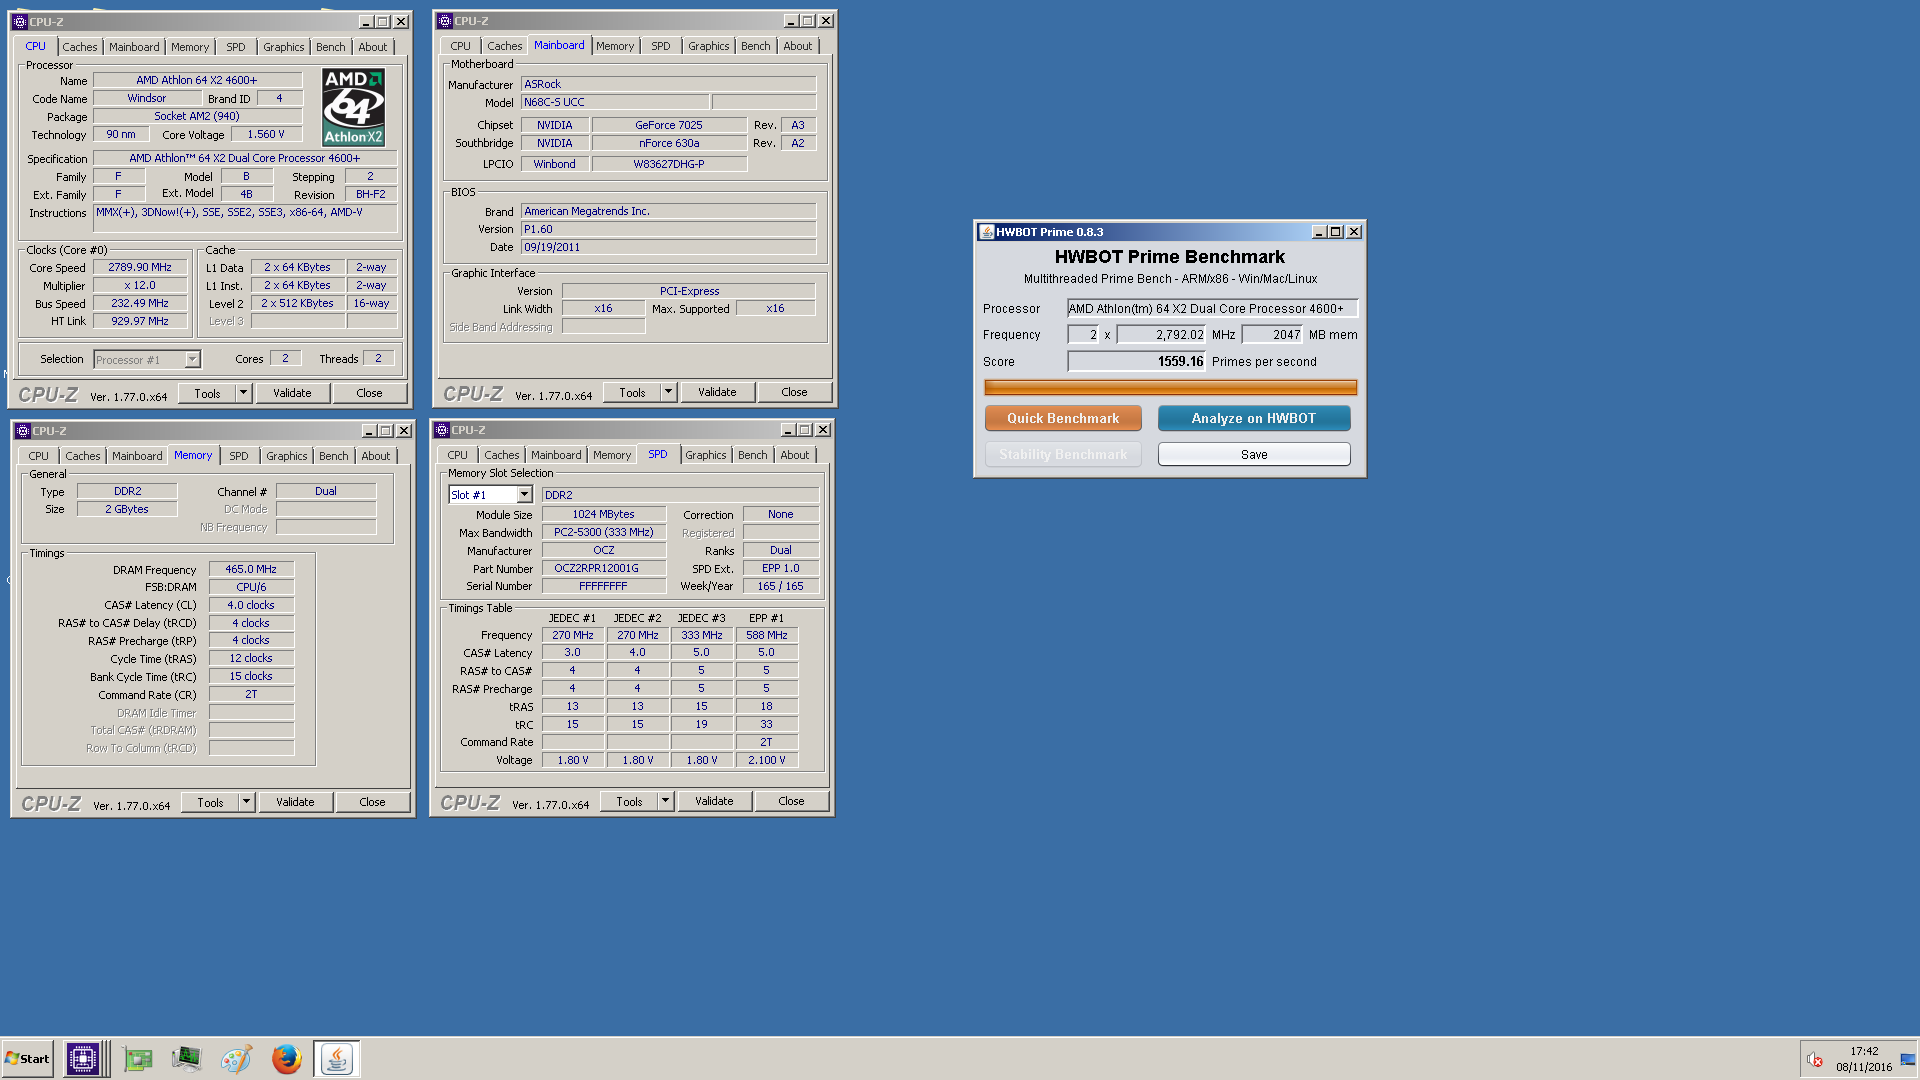Click the orange benchmark progress bar
Image resolution: width=1920 pixels, height=1080 pixels.
point(1170,387)
